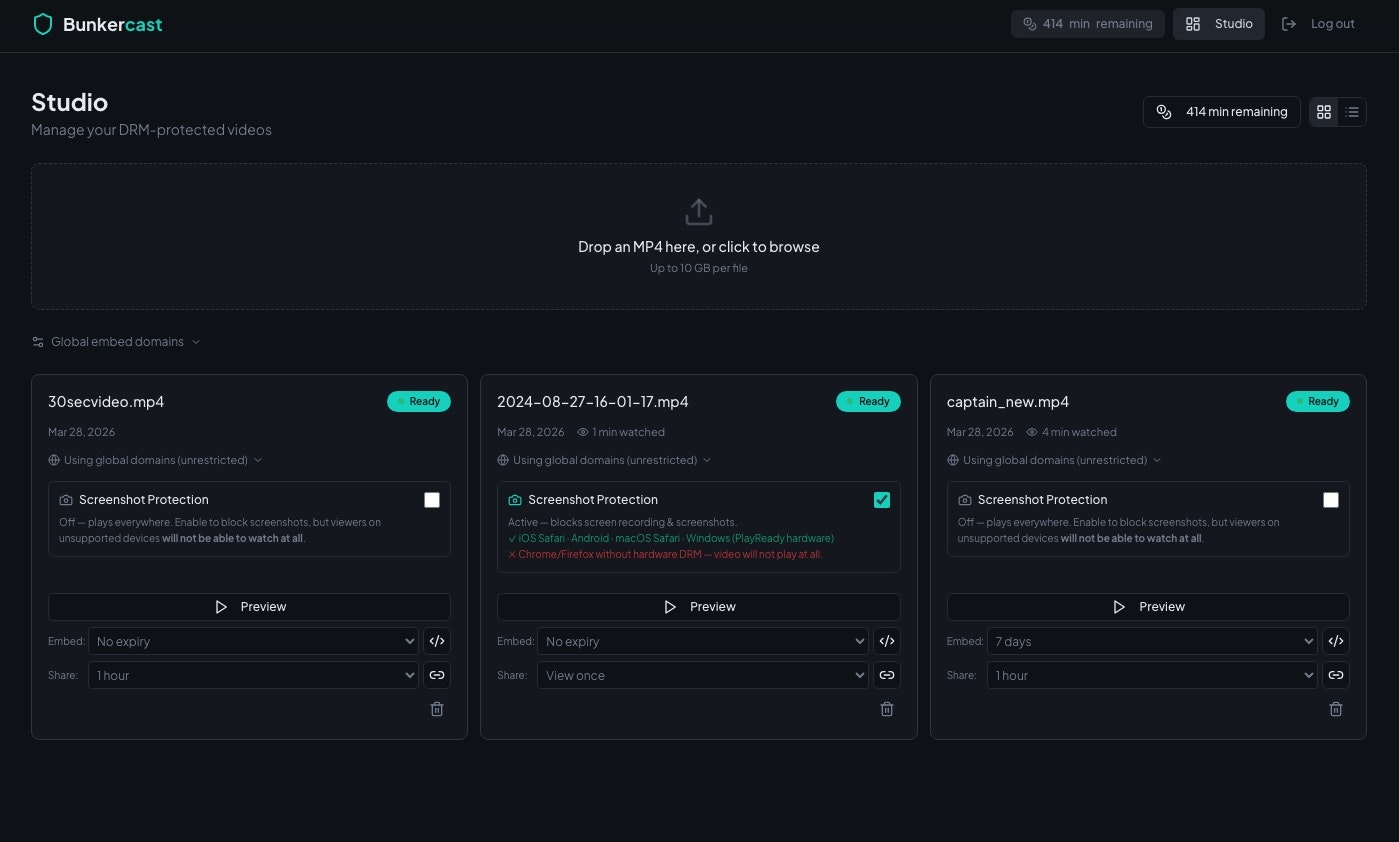This screenshot has width=1399, height=842.
Task: Delete captain_new.mp4 with the trash icon
Action: click(1336, 709)
